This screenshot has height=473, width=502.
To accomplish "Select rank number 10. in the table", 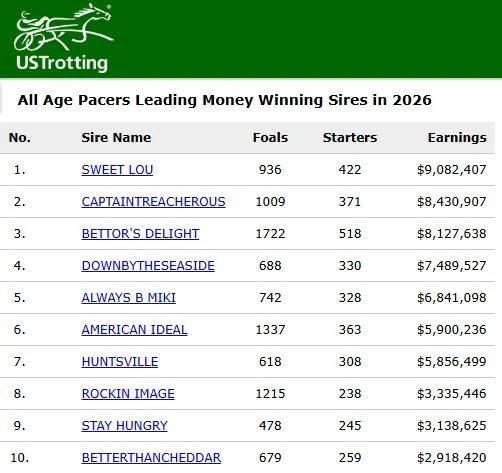I will [20, 458].
